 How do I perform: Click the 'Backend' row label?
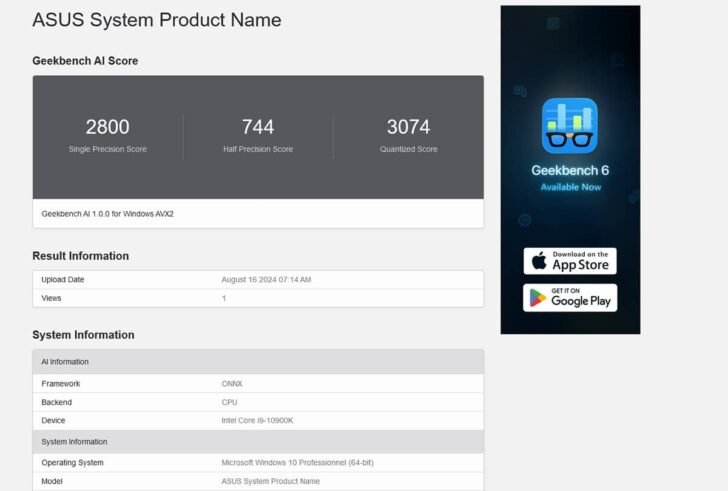pyautogui.click(x=56, y=402)
